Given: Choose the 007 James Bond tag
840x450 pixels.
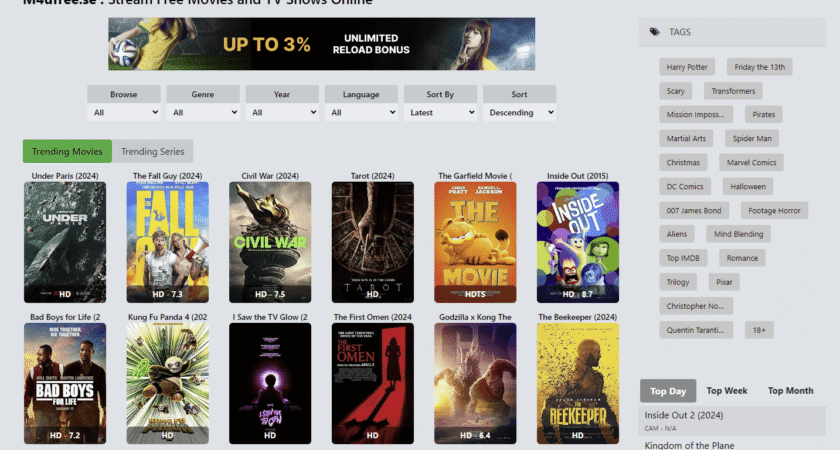Looking at the screenshot, I should pyautogui.click(x=695, y=210).
